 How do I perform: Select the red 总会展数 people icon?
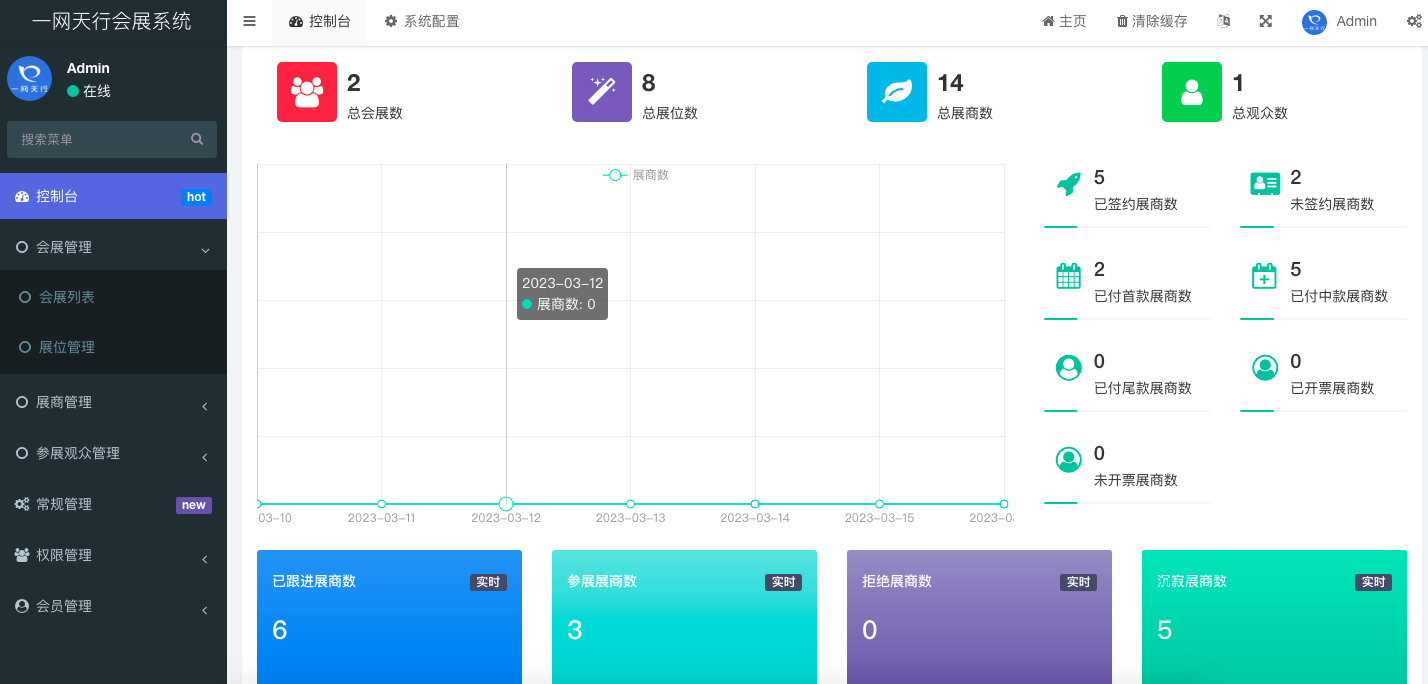pyautogui.click(x=307, y=92)
